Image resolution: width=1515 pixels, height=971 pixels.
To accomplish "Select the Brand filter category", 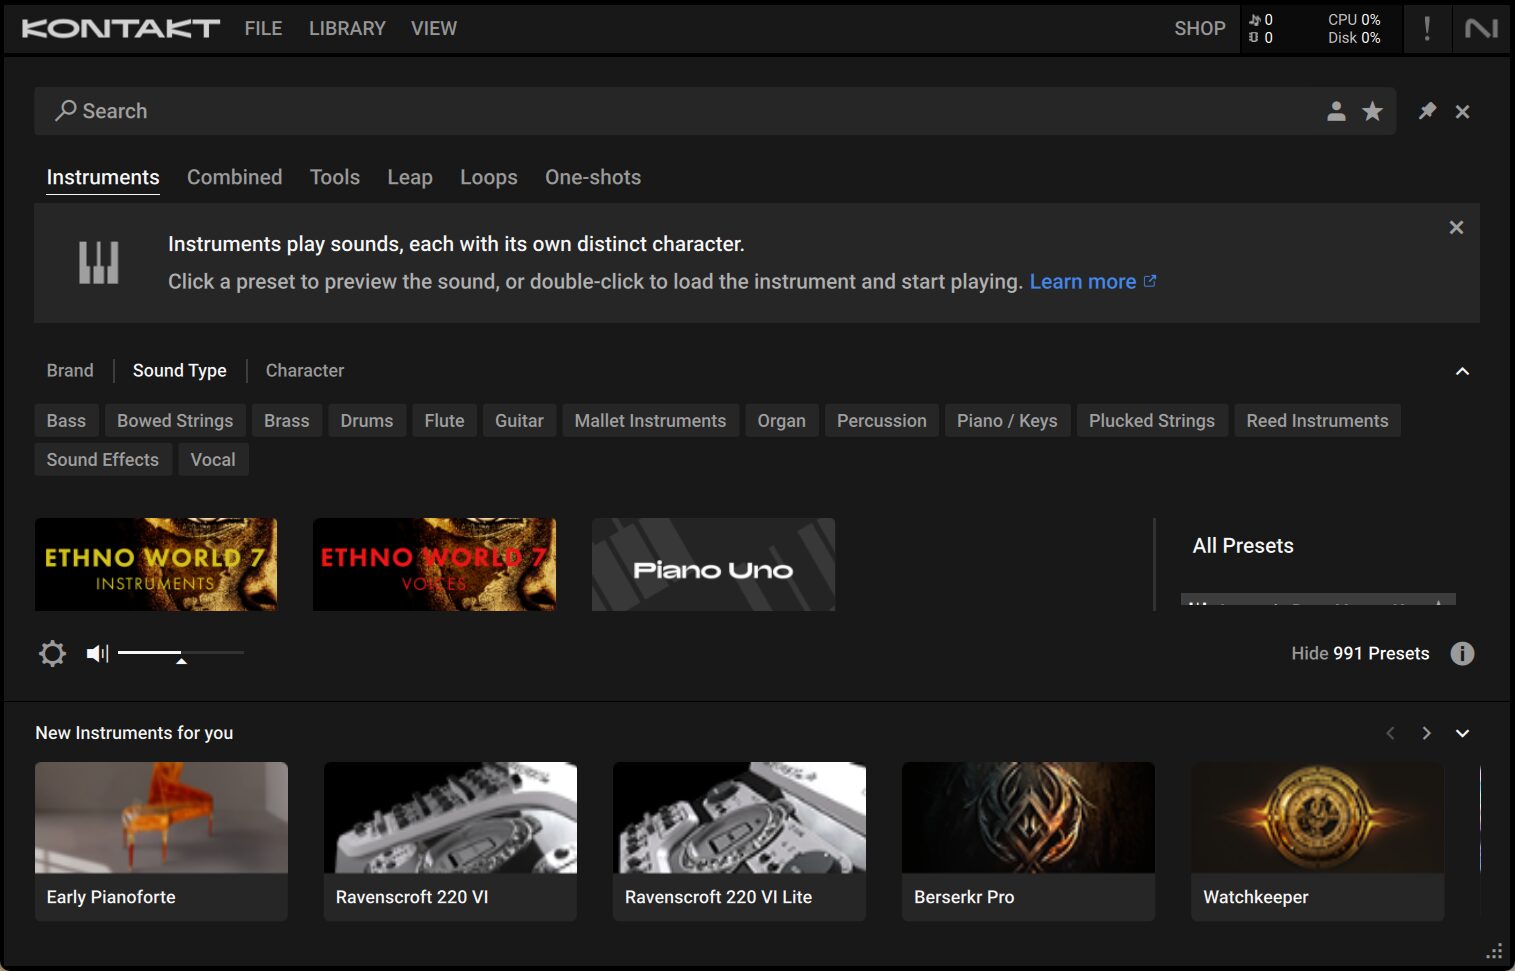I will click(70, 371).
